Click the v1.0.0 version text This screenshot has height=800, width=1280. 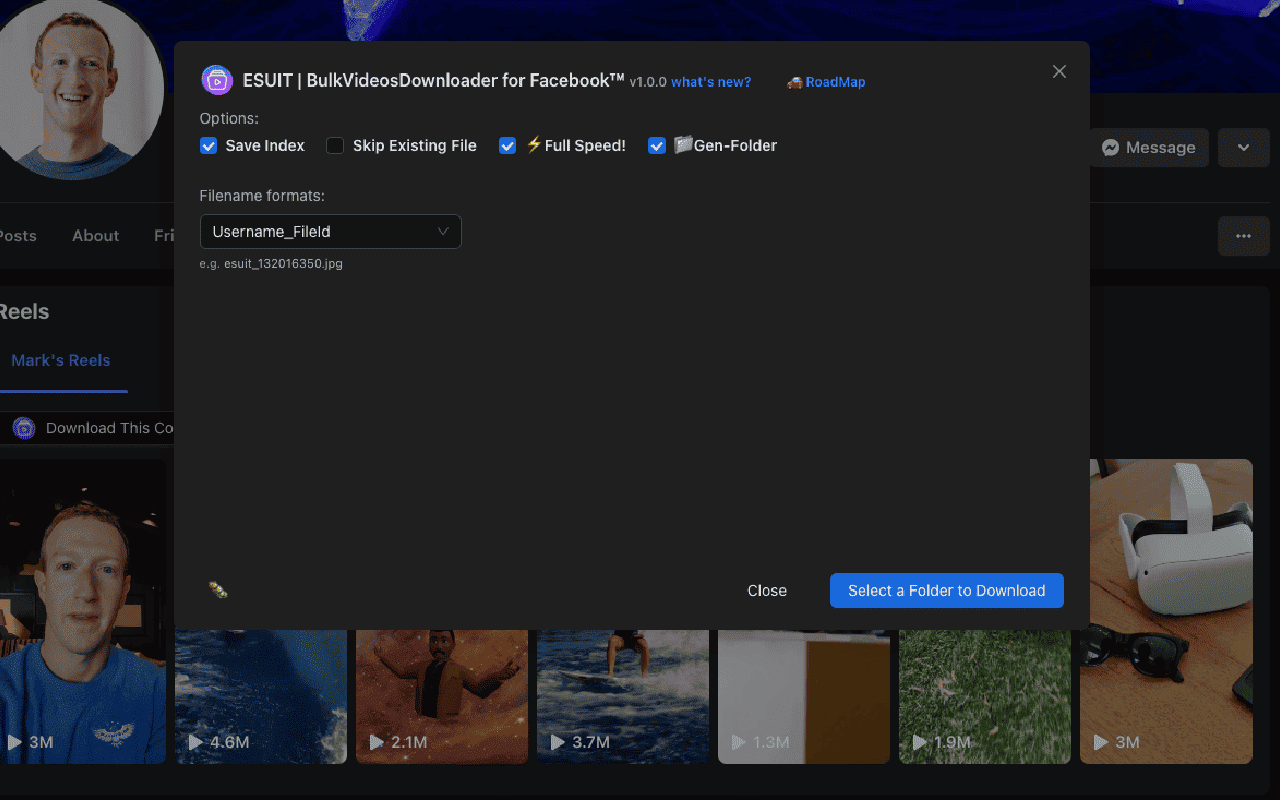(x=648, y=82)
